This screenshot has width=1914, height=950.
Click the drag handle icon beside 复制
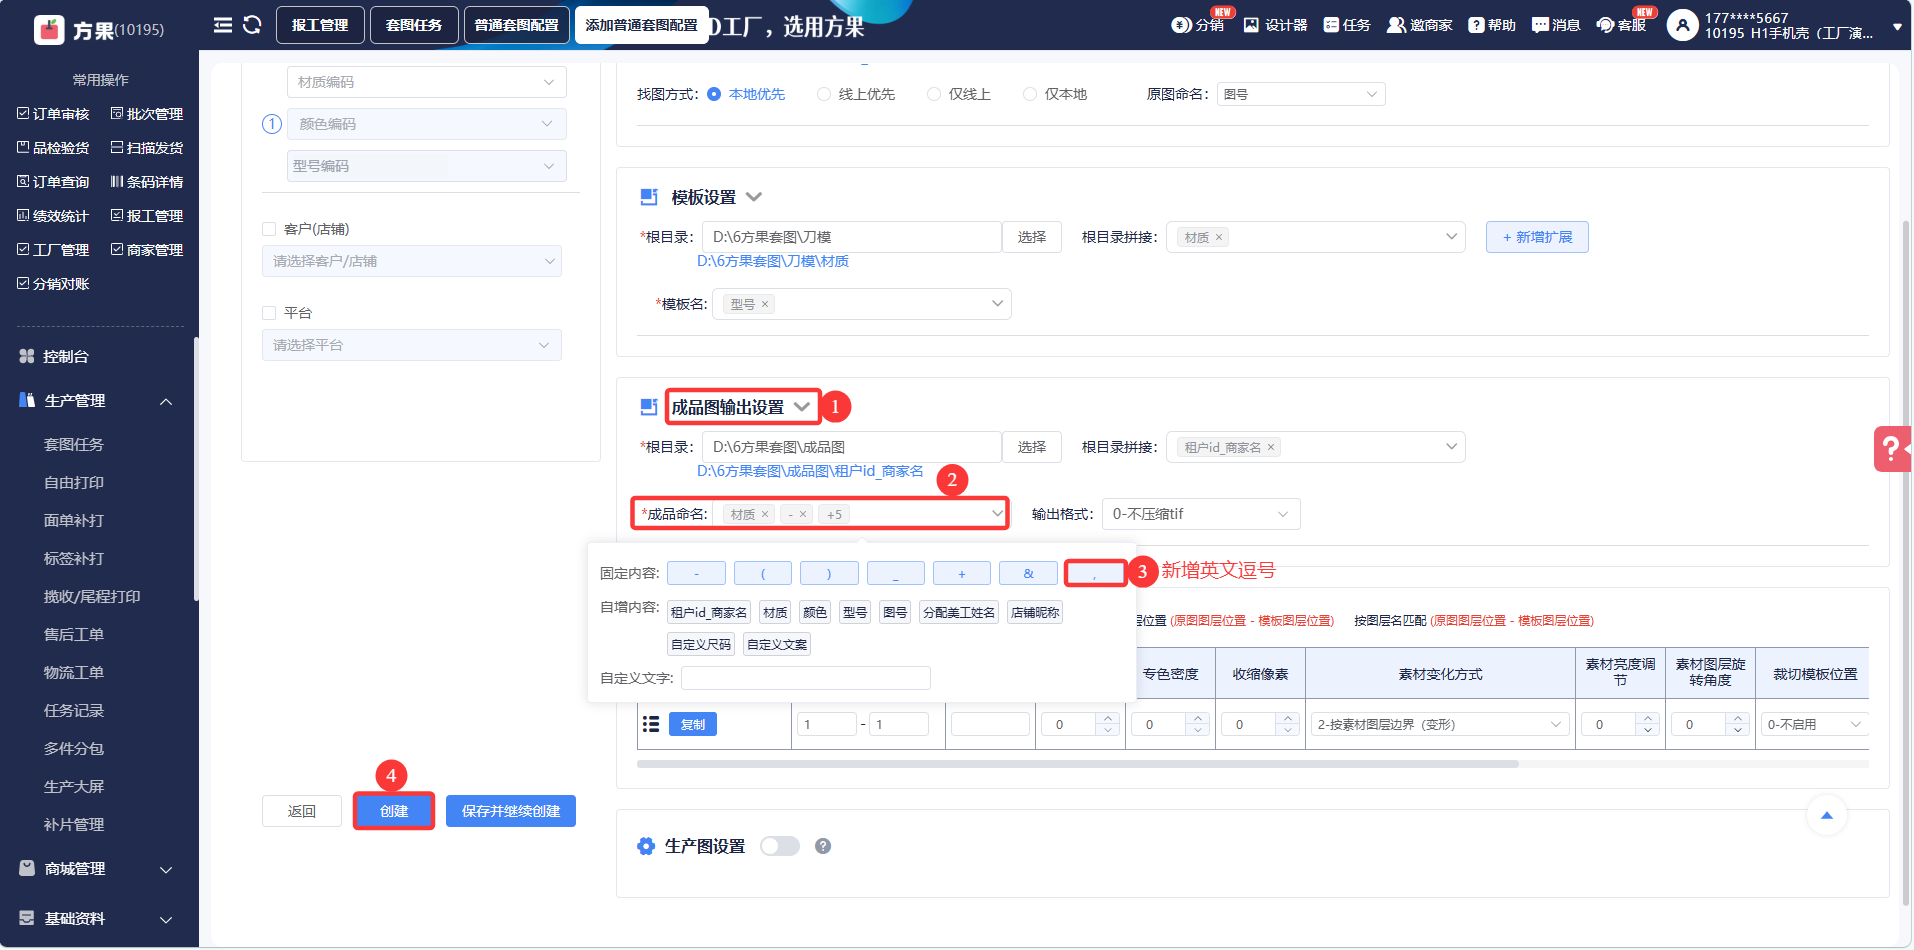click(651, 724)
